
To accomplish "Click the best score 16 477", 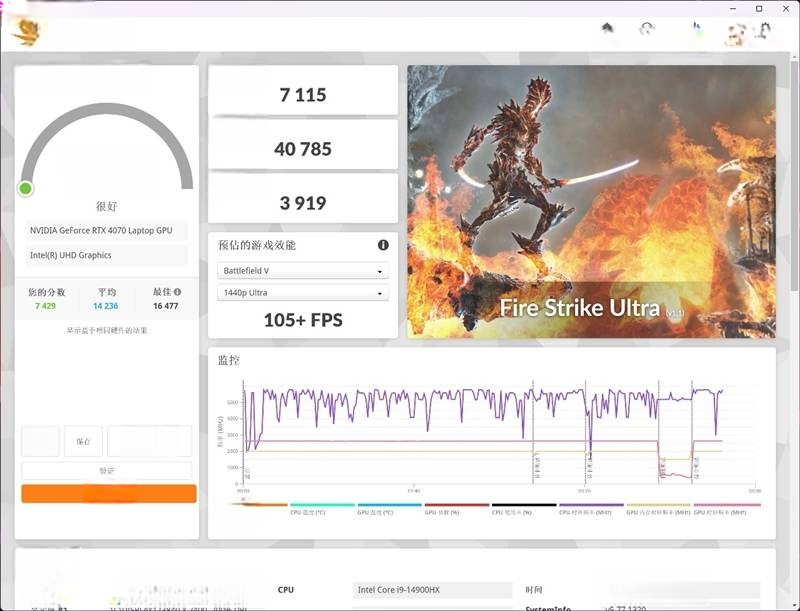I will [x=165, y=306].
